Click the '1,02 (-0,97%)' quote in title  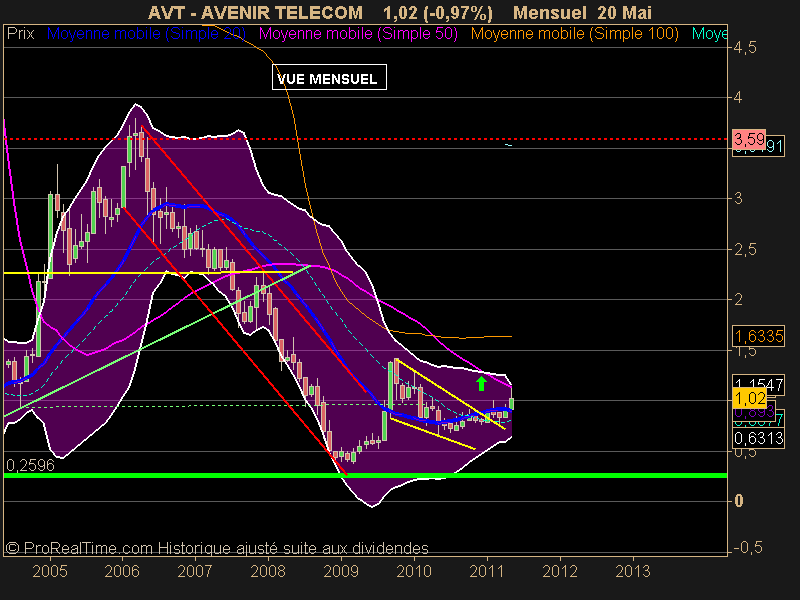pos(438,12)
